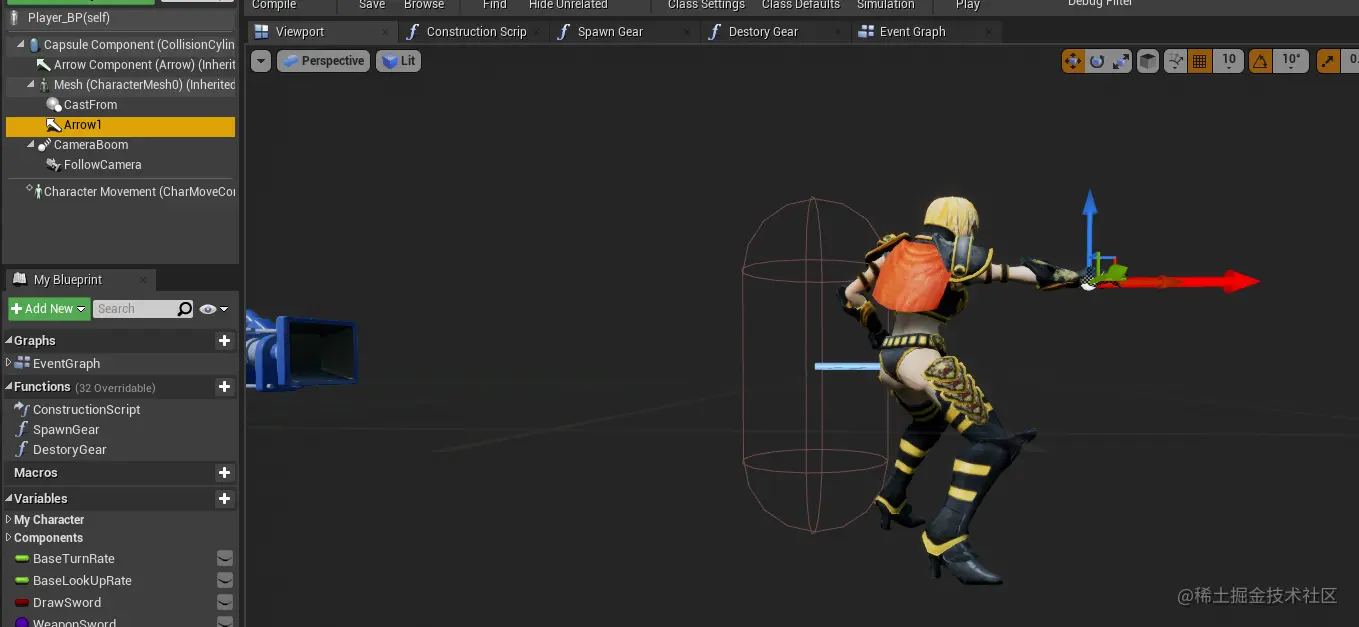Select the CastFrom component

click(120, 105)
